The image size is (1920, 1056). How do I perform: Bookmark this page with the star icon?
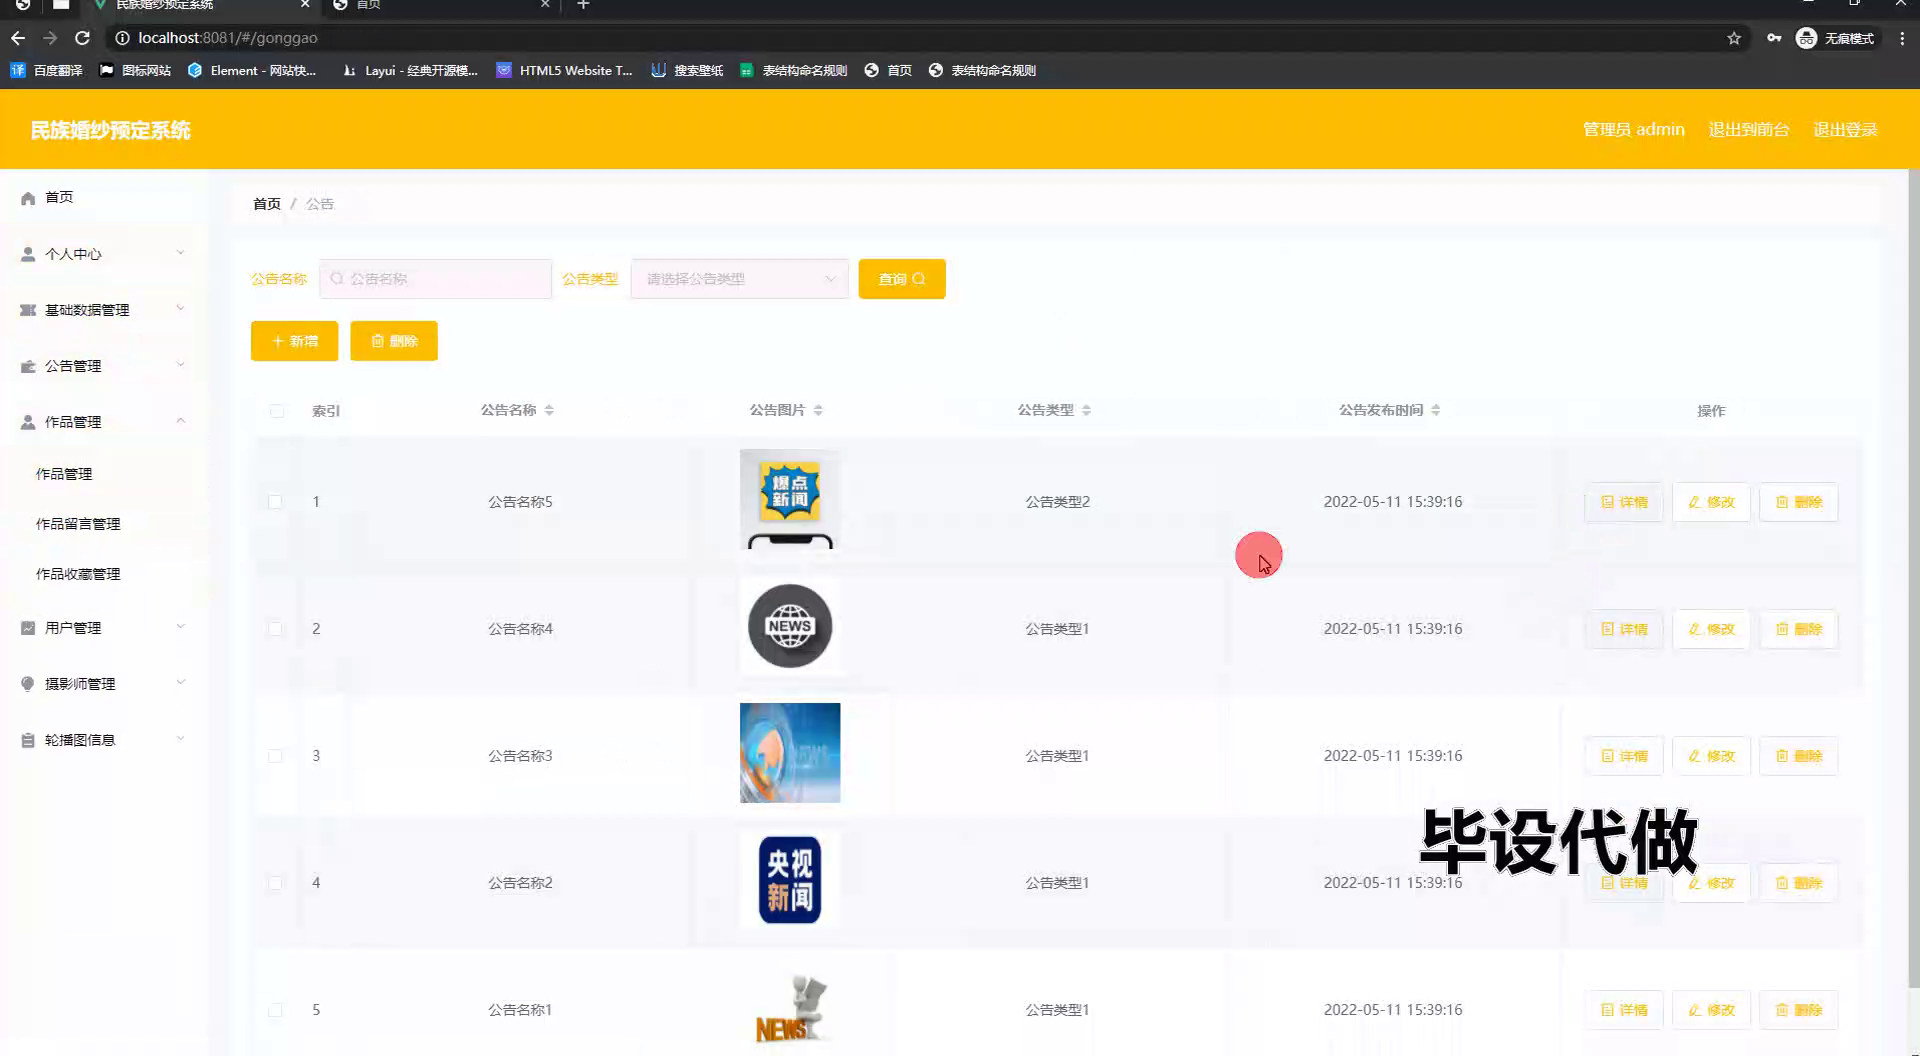[x=1734, y=38]
